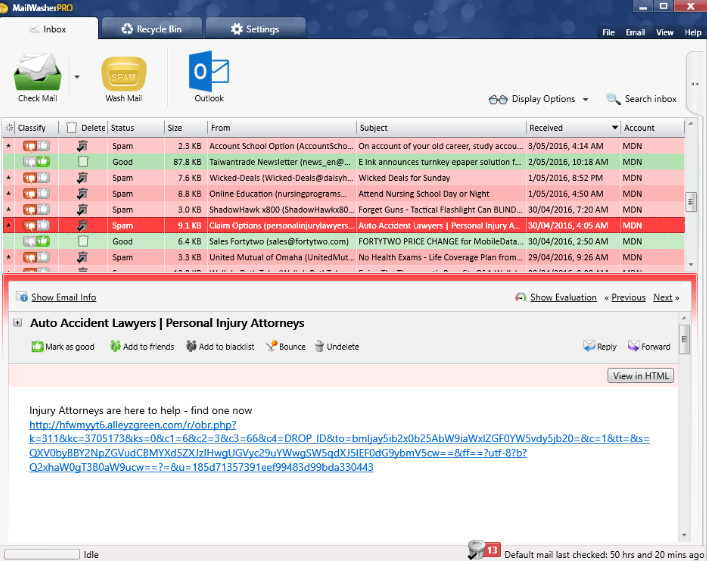Collapse the sidebar arrows at right edge

[x=694, y=84]
